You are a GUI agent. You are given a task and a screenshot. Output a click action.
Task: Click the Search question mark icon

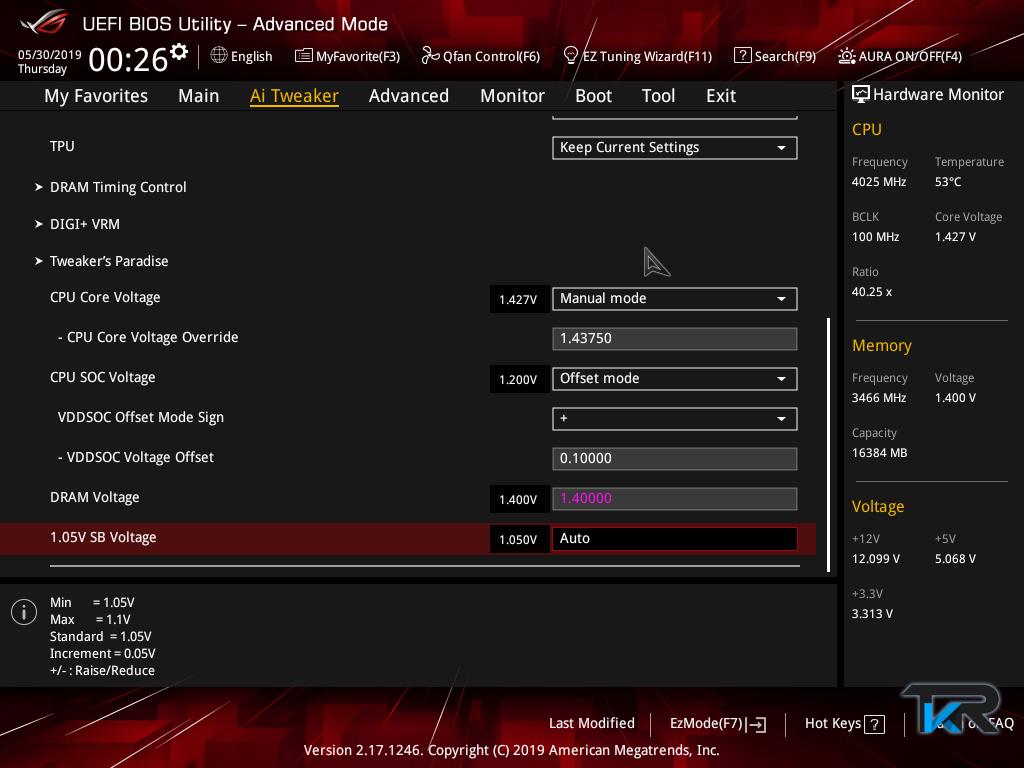743,56
